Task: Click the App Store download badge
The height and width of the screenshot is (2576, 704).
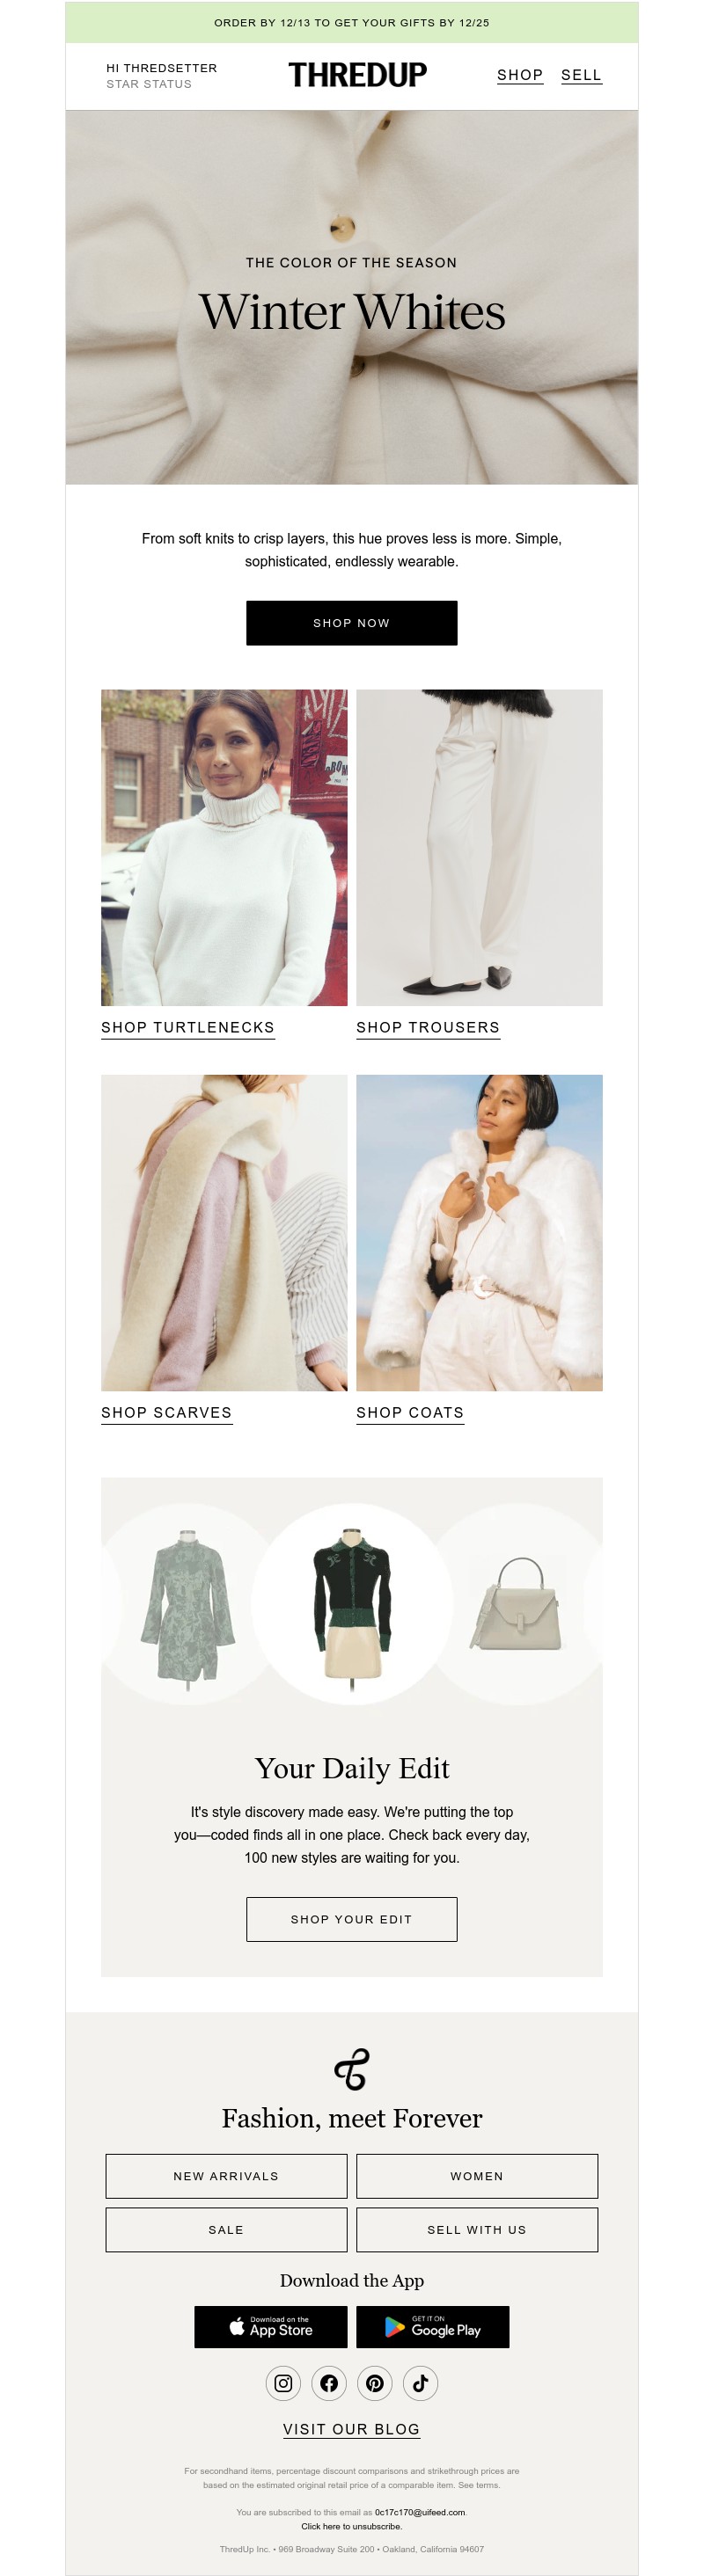Action: pos(271,2326)
